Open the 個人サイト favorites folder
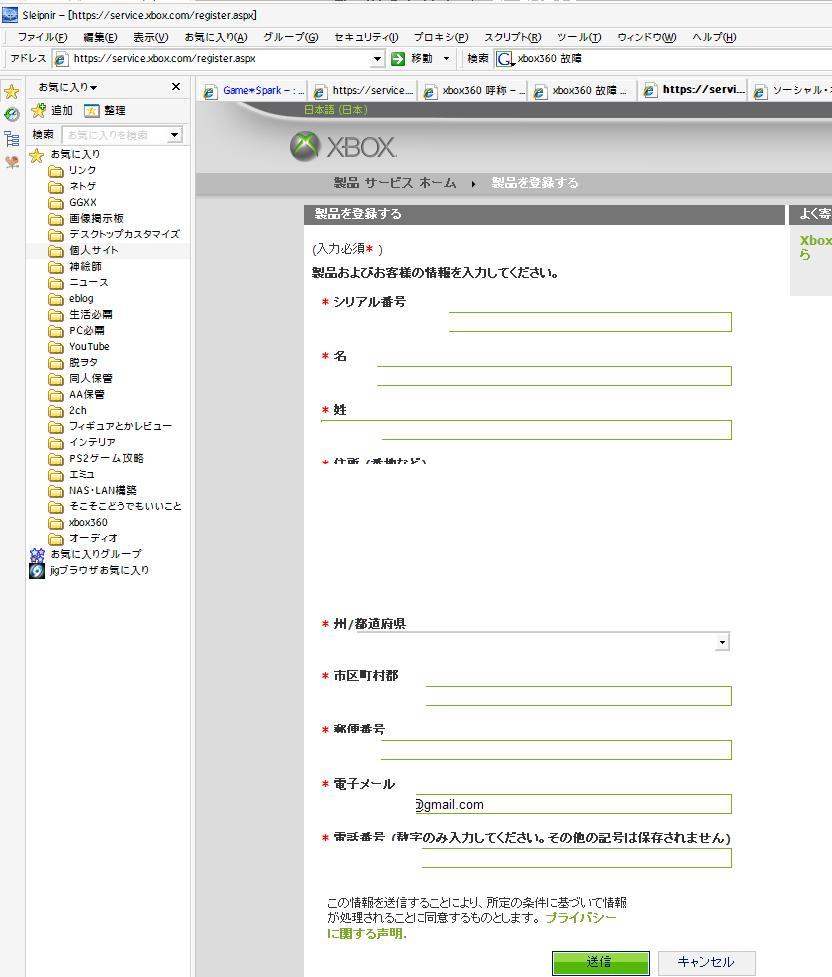The height and width of the screenshot is (977, 832). pos(93,250)
